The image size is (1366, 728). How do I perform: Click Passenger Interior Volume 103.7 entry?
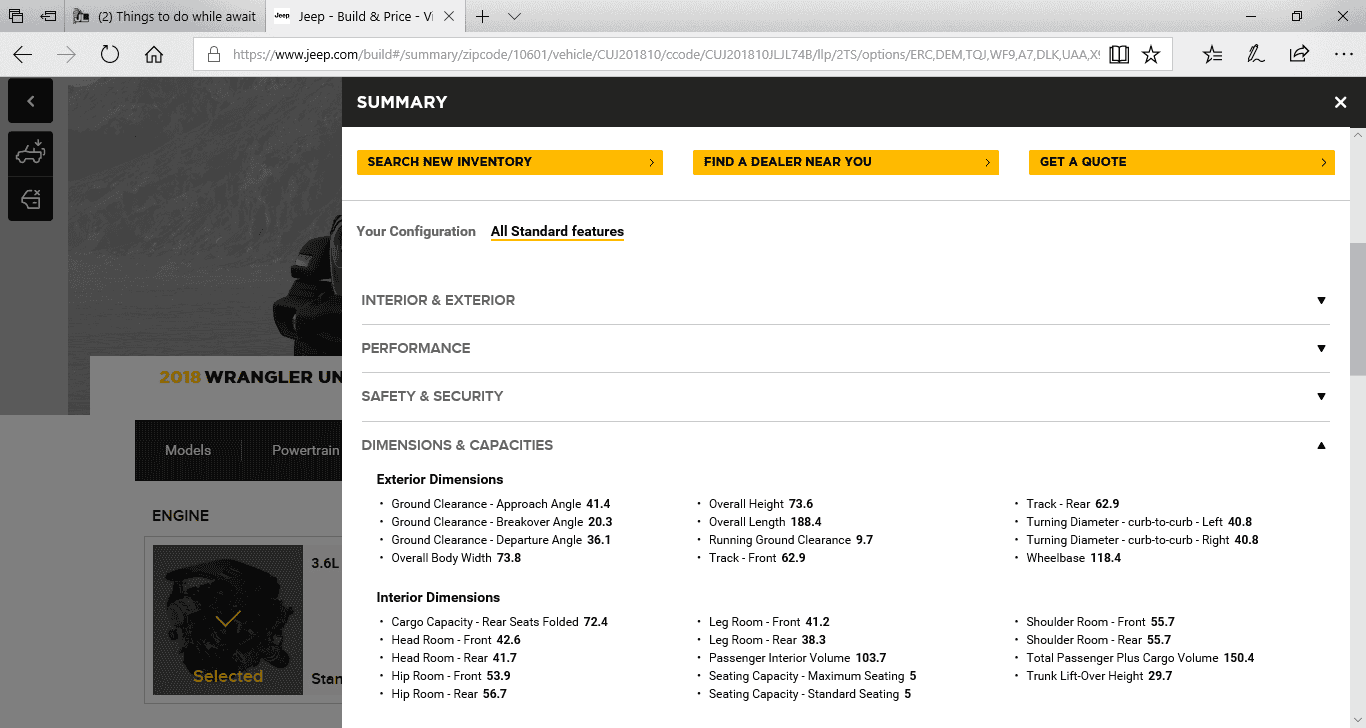pos(798,658)
